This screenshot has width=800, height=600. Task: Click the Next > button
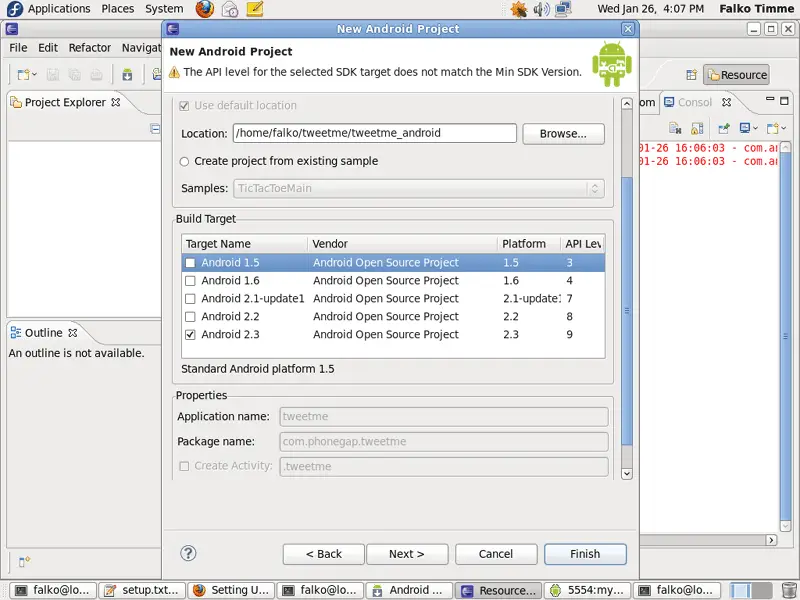[407, 554]
